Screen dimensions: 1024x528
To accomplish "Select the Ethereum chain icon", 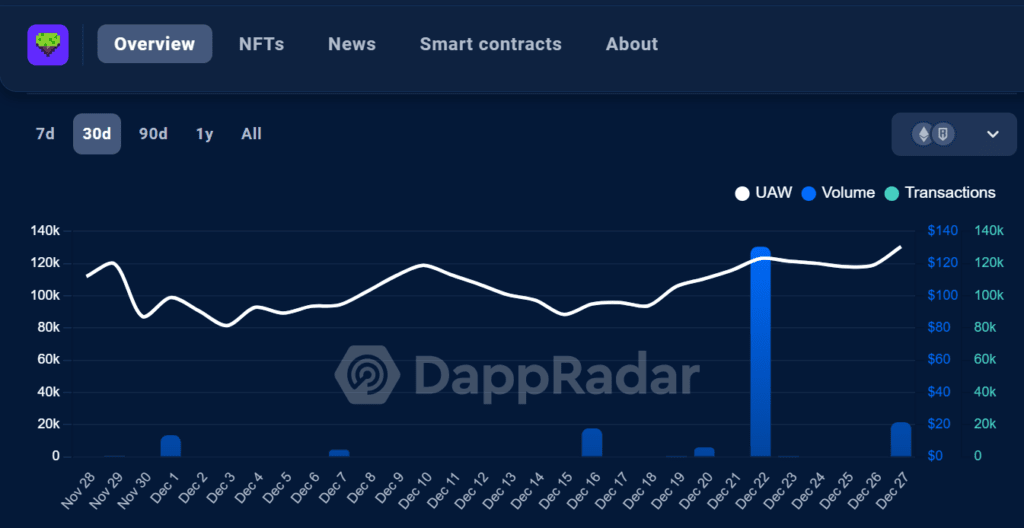I will [x=923, y=134].
